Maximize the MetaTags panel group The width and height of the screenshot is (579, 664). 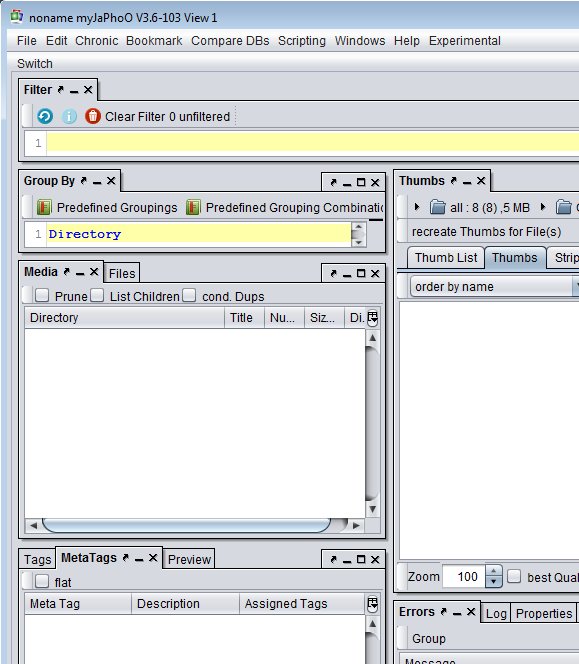[x=361, y=559]
